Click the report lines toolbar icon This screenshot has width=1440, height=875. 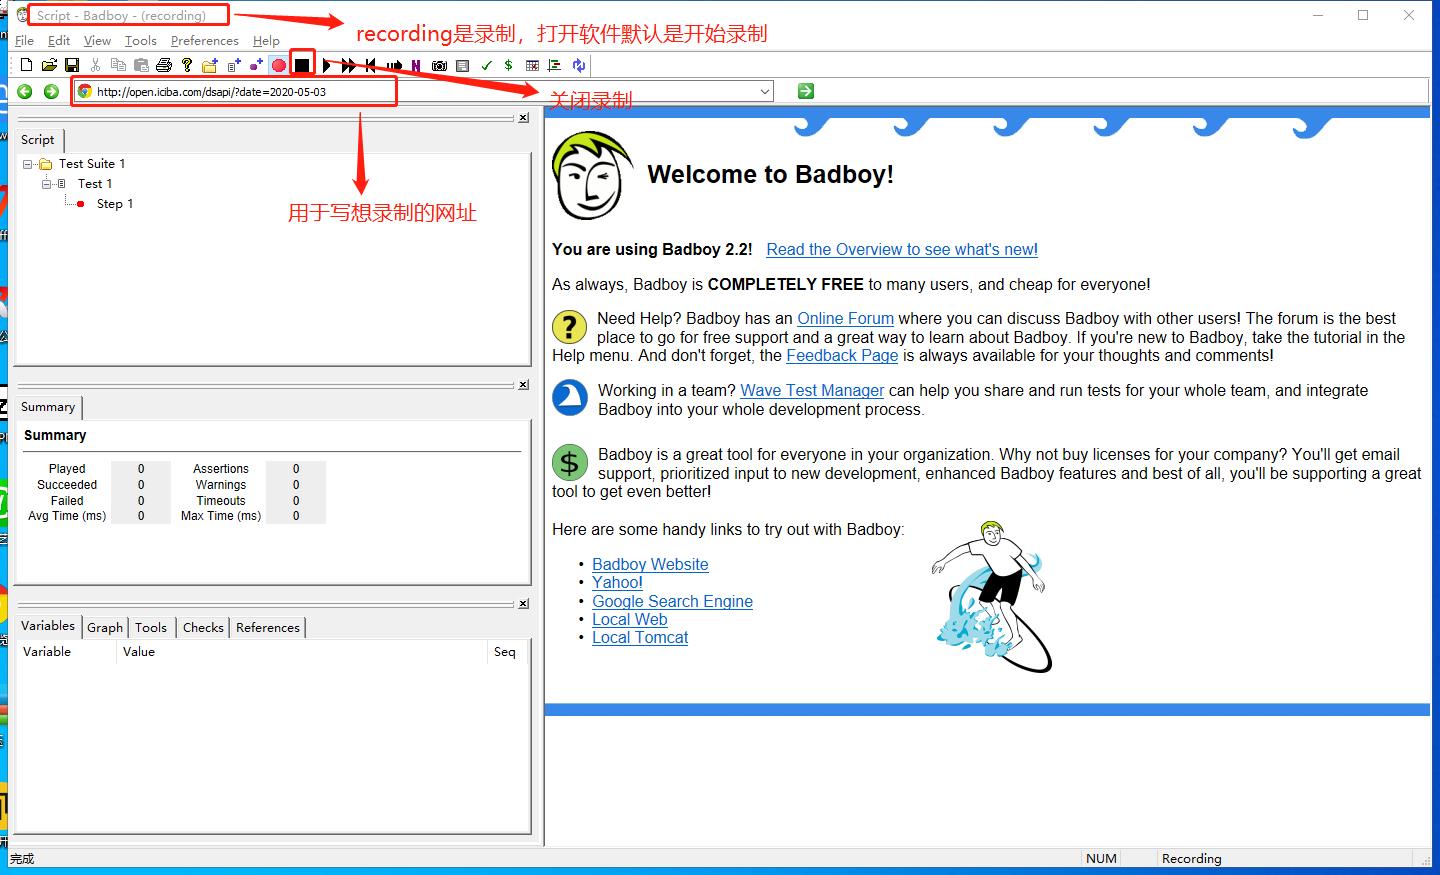[x=554, y=65]
